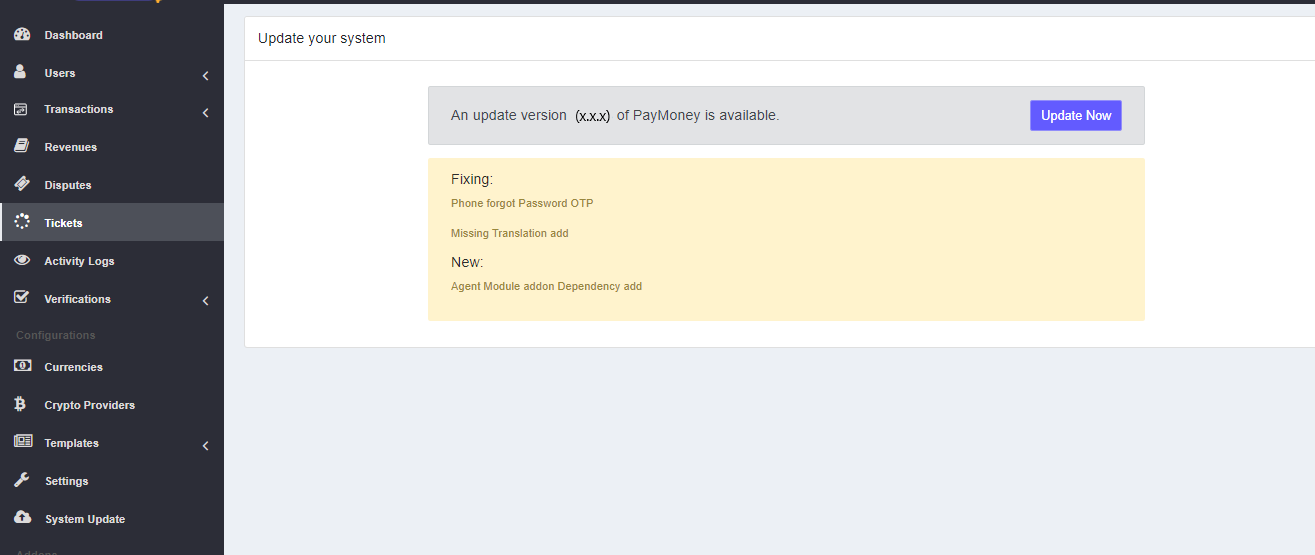Open the Templates menu item
The image size is (1315, 555).
tap(71, 443)
